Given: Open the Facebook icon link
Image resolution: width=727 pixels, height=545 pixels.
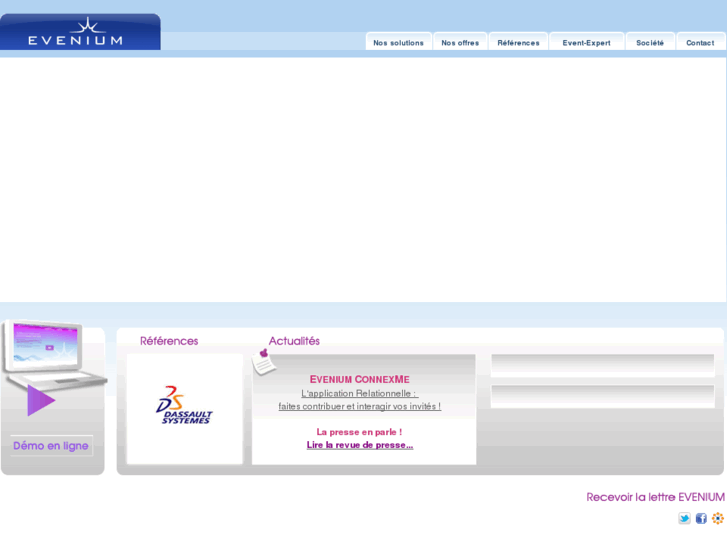Looking at the screenshot, I should pyautogui.click(x=701, y=518).
